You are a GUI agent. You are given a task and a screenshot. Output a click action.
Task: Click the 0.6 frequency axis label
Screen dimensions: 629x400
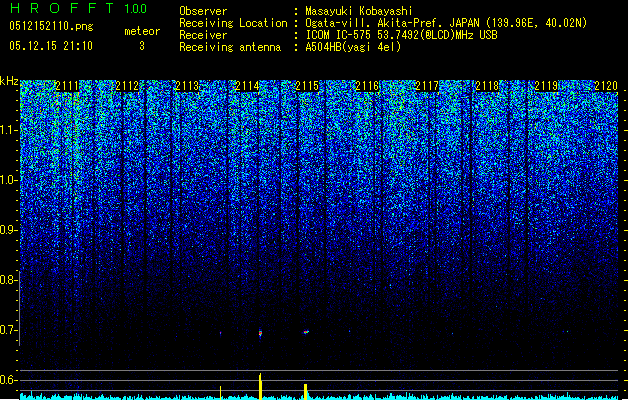pos(9,380)
